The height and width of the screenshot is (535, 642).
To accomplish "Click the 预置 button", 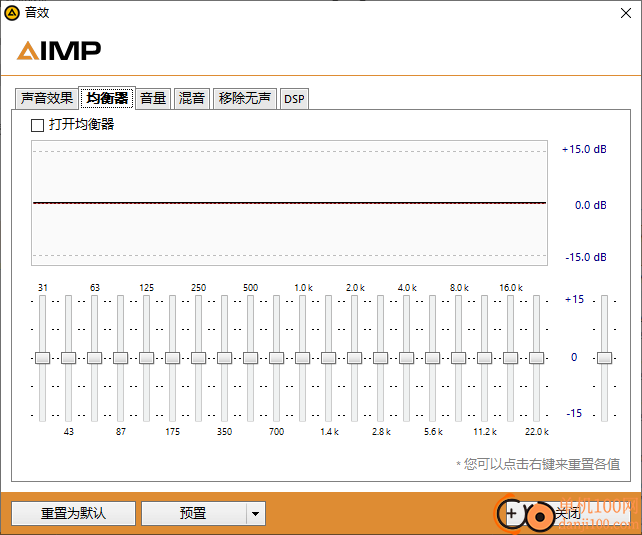I will tap(193, 513).
